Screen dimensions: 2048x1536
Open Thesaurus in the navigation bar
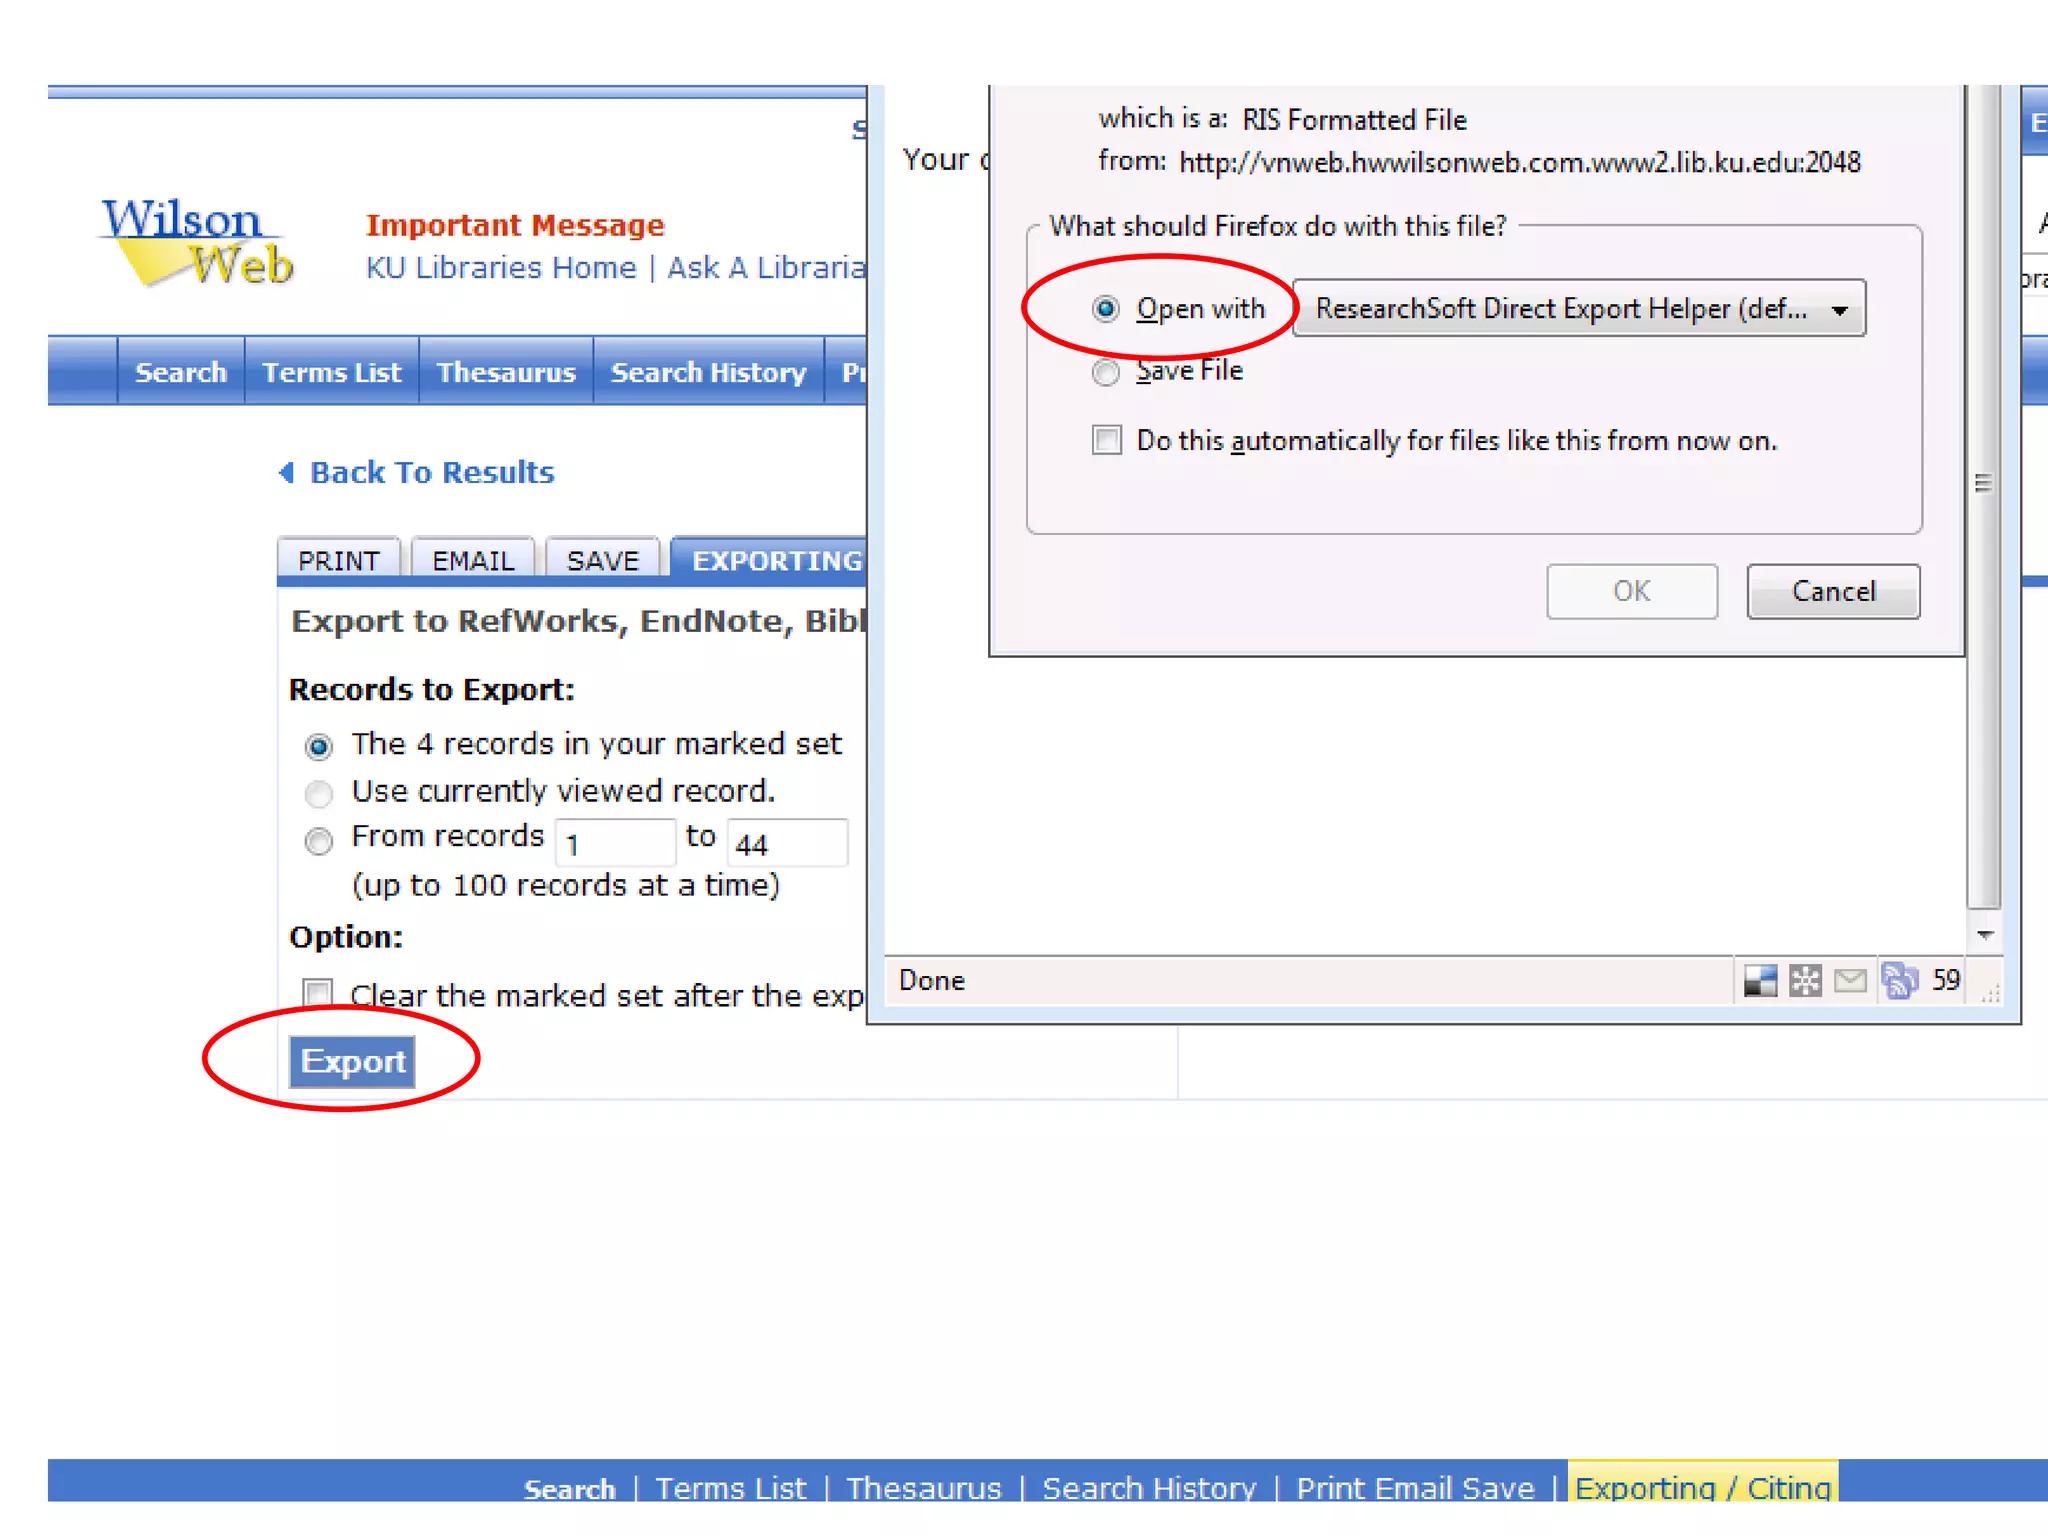click(506, 372)
